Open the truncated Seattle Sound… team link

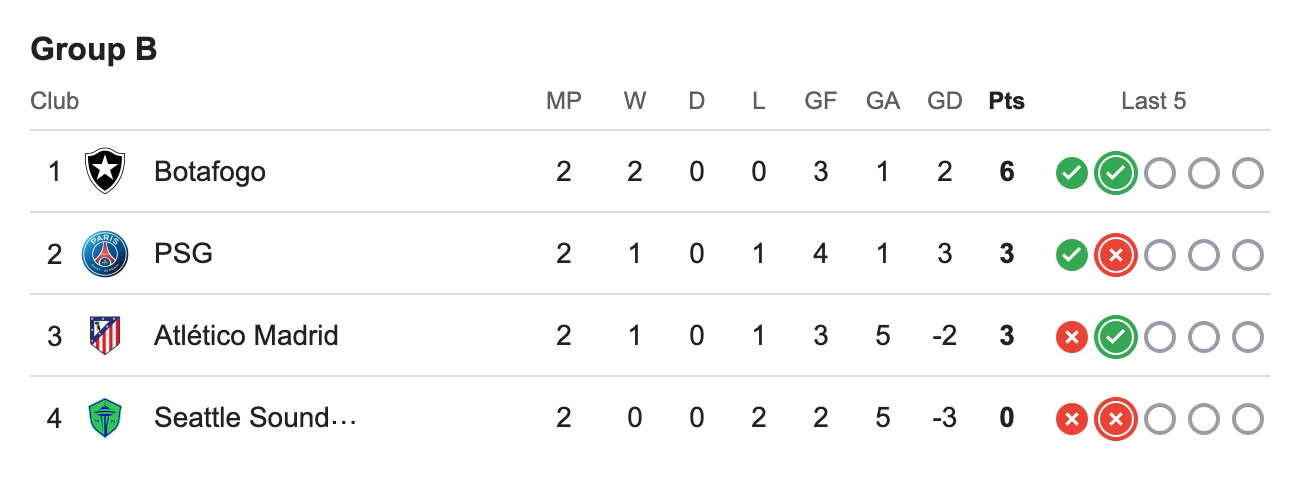point(255,417)
